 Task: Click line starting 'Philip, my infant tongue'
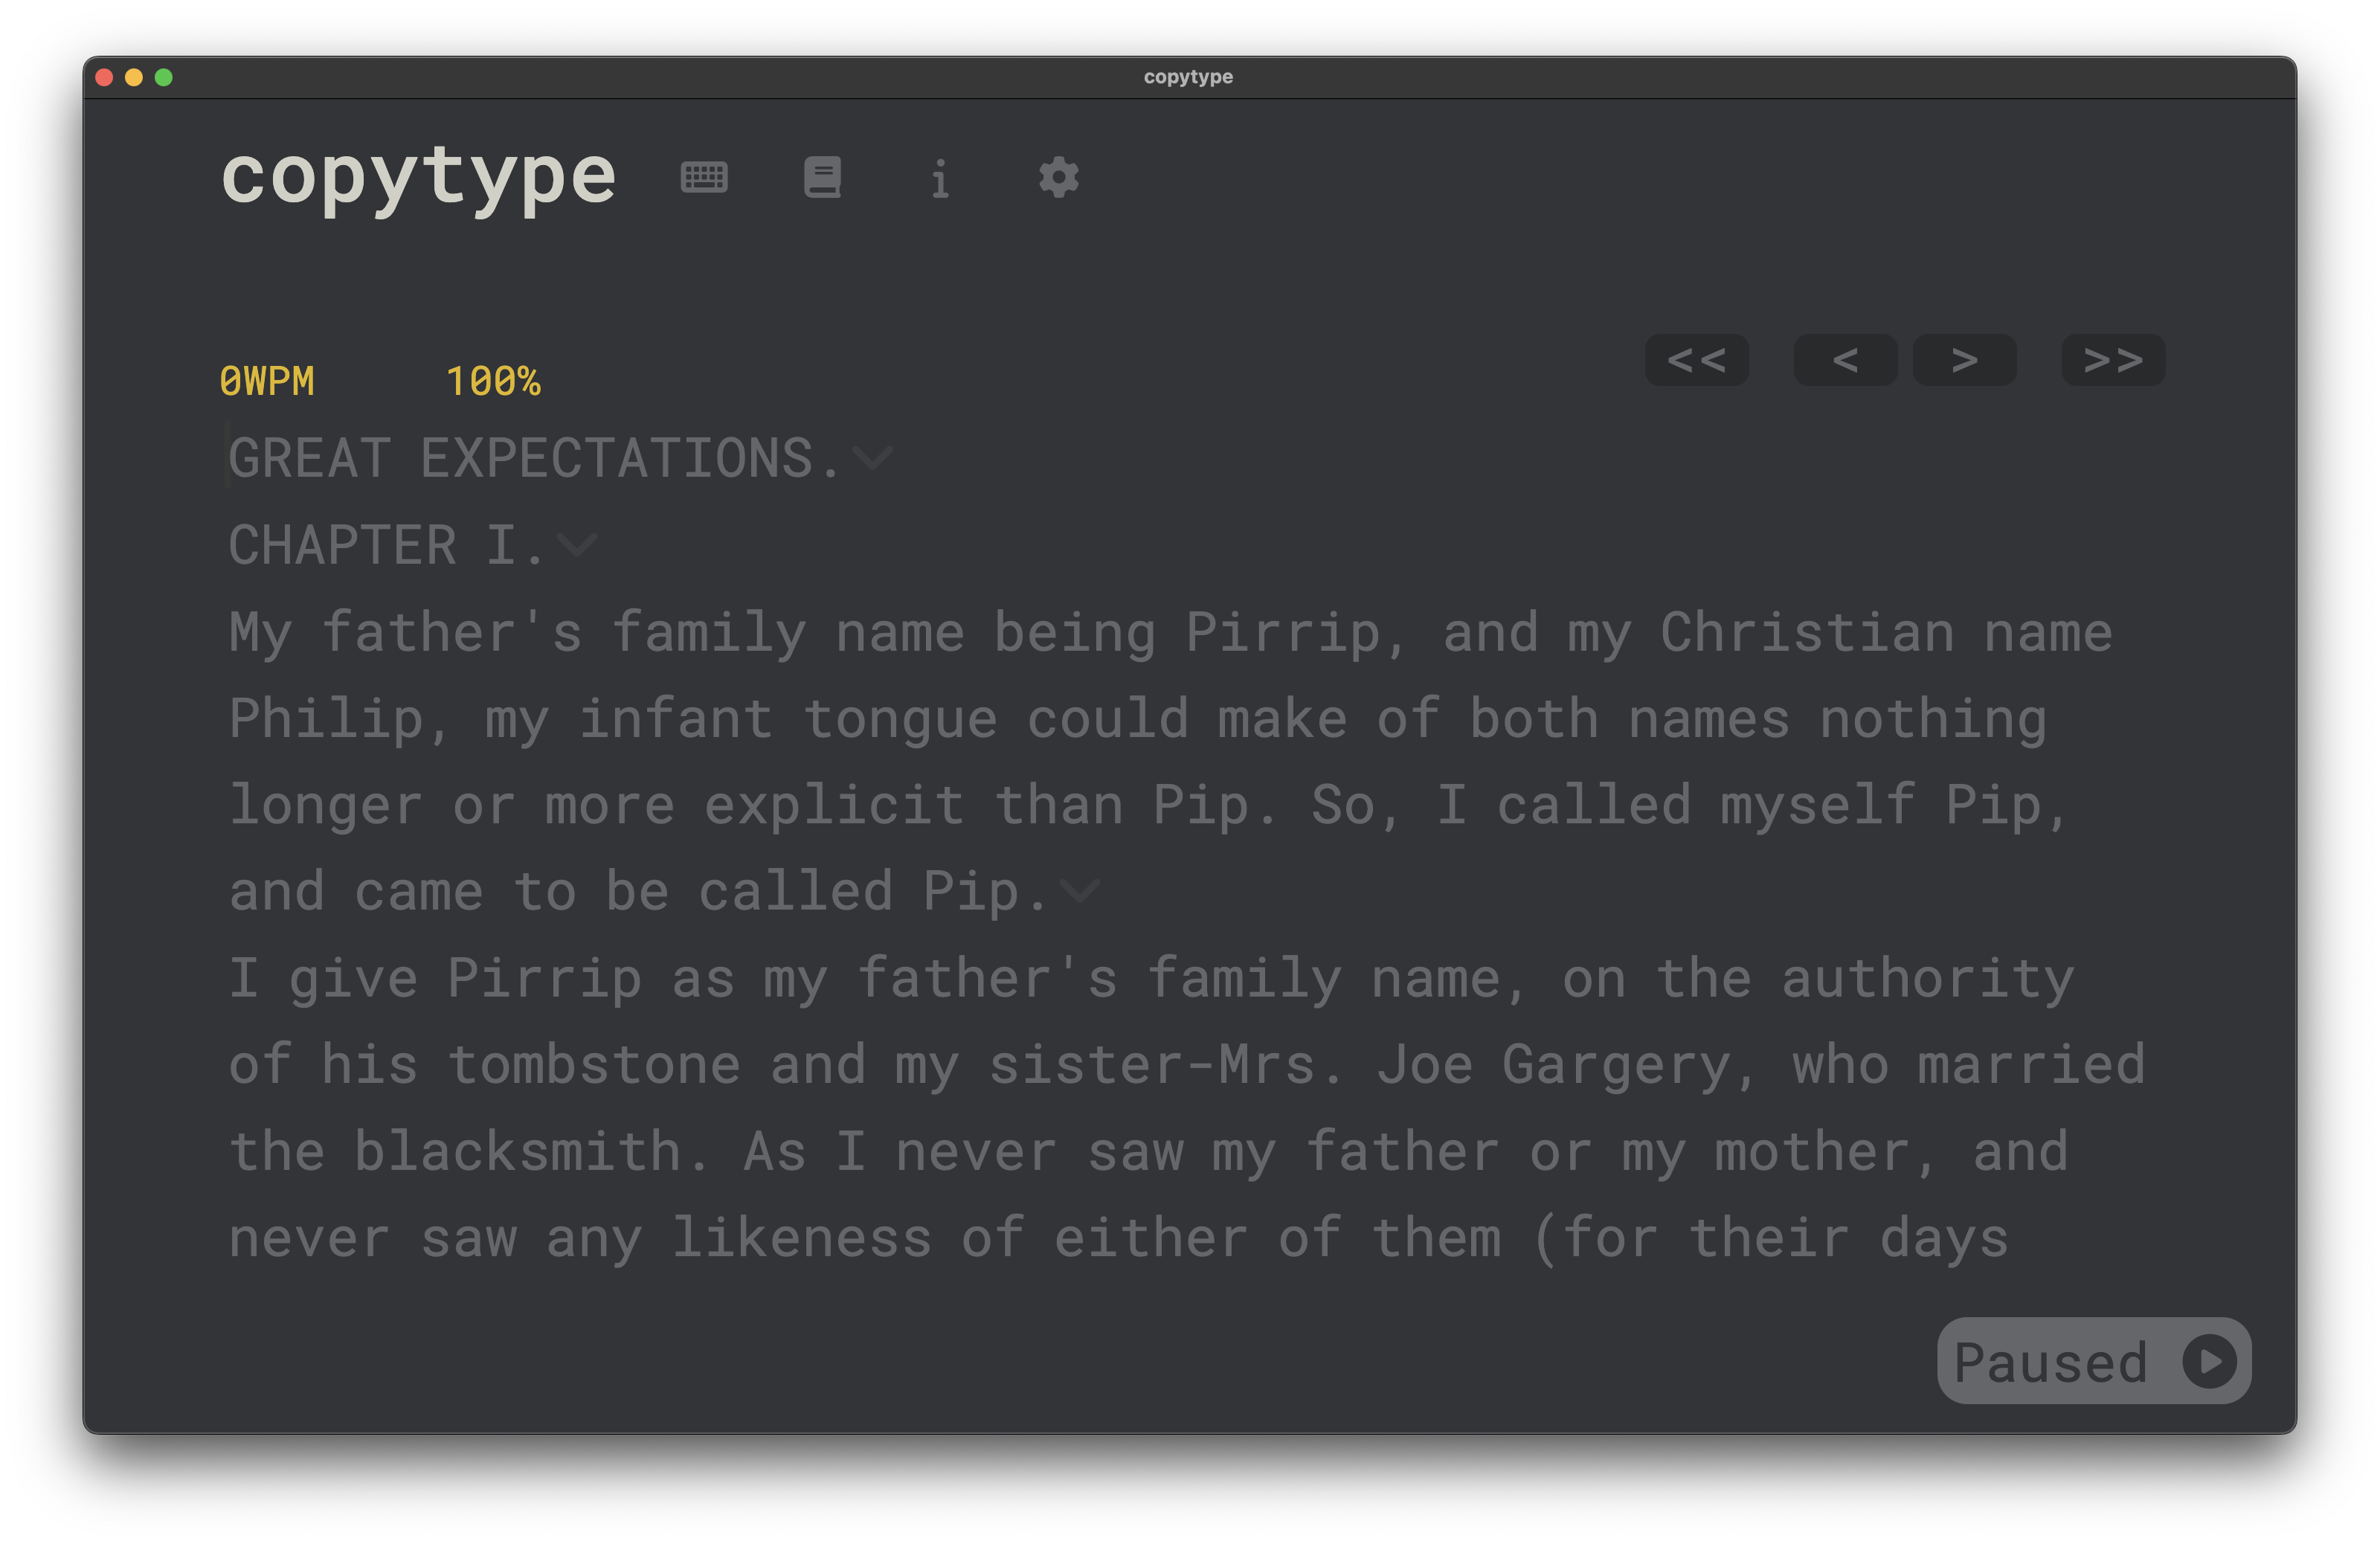click(1138, 719)
